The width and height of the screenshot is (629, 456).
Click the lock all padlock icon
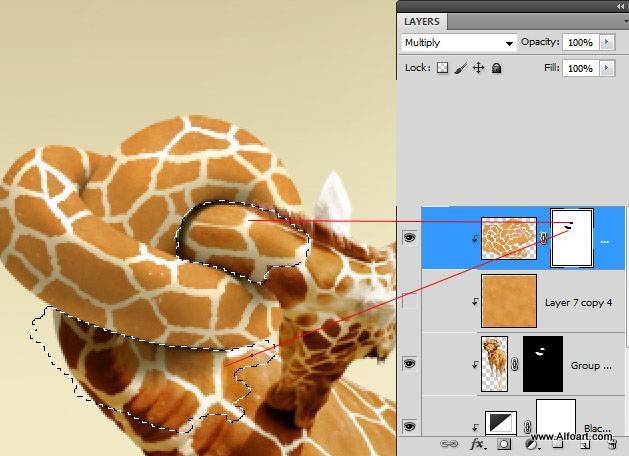[x=497, y=68]
